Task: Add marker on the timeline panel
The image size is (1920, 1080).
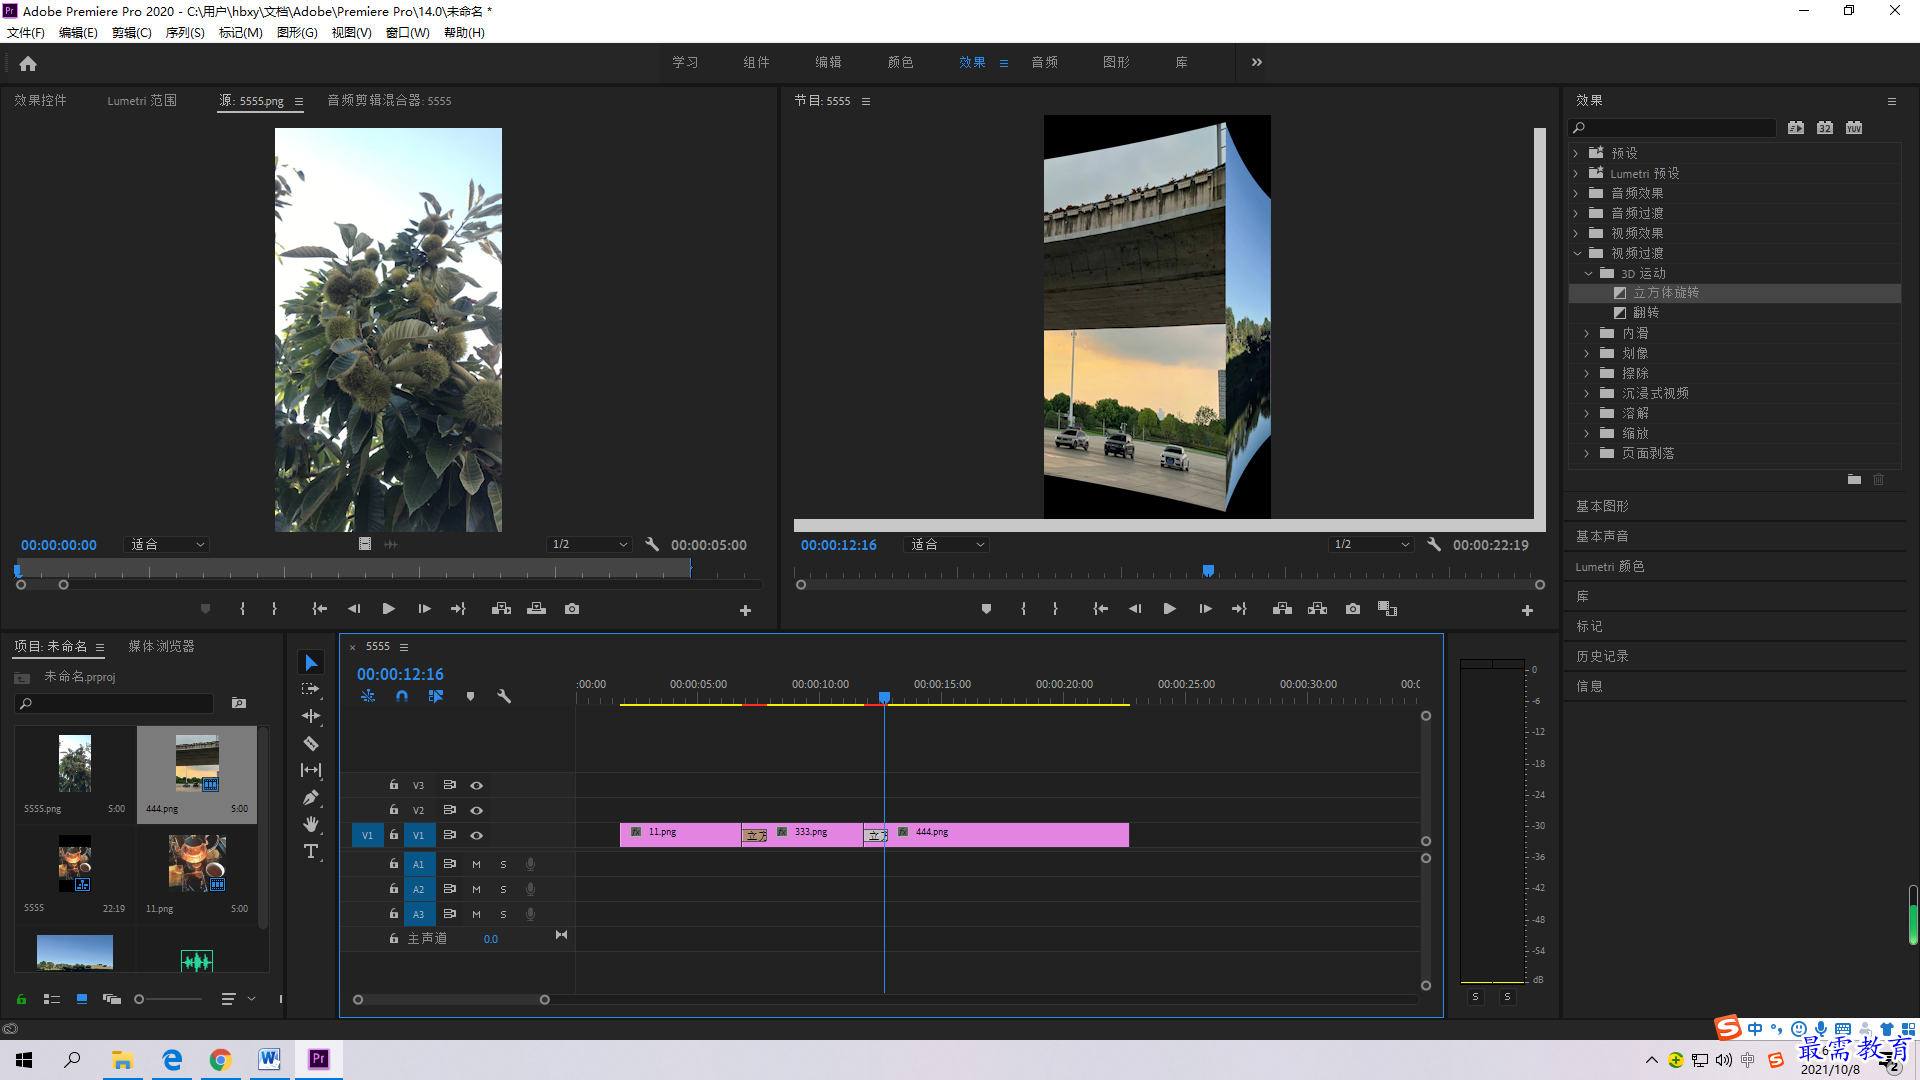Action: [x=470, y=696]
